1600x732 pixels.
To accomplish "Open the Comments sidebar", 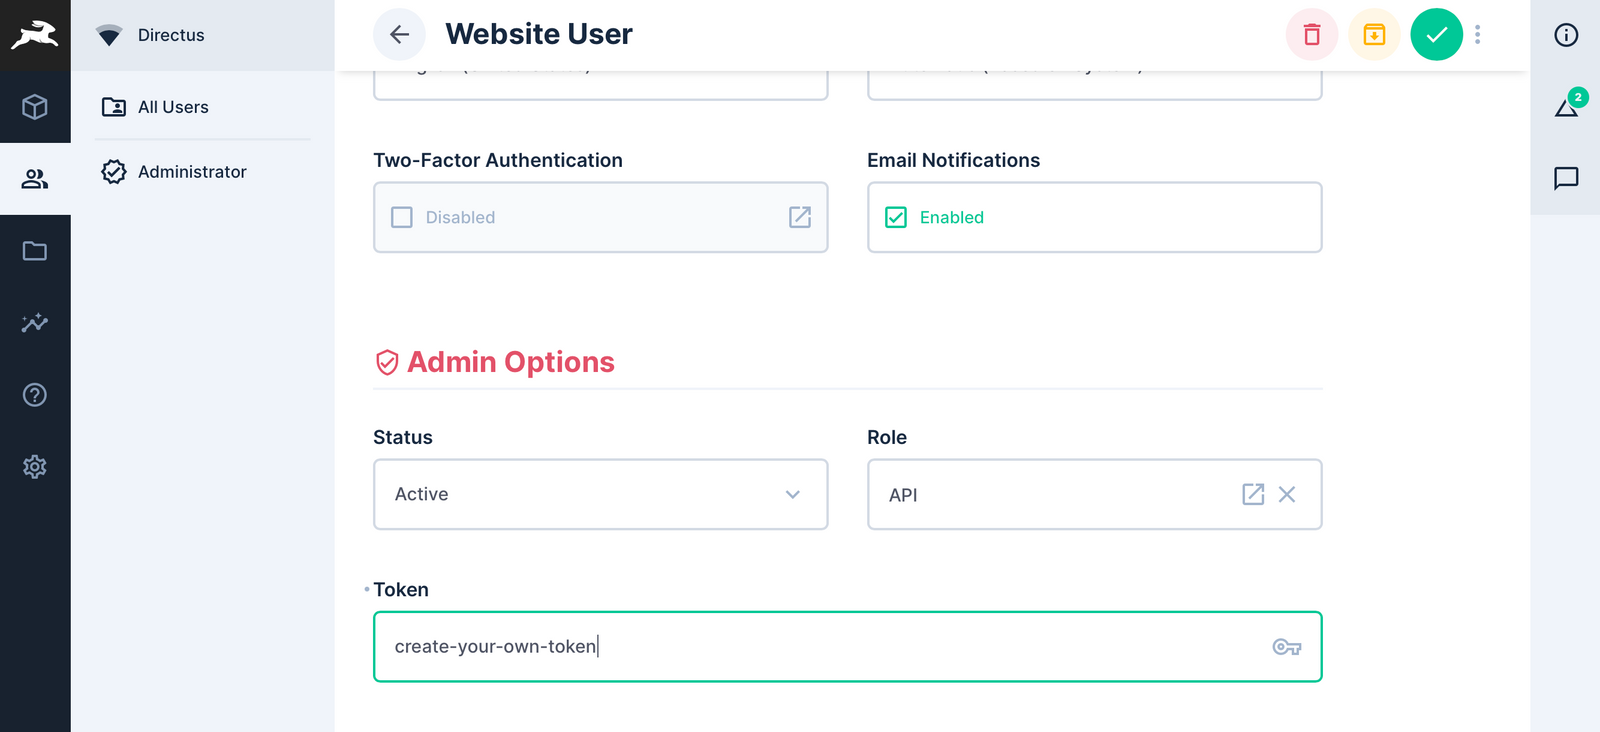I will pos(1565,179).
